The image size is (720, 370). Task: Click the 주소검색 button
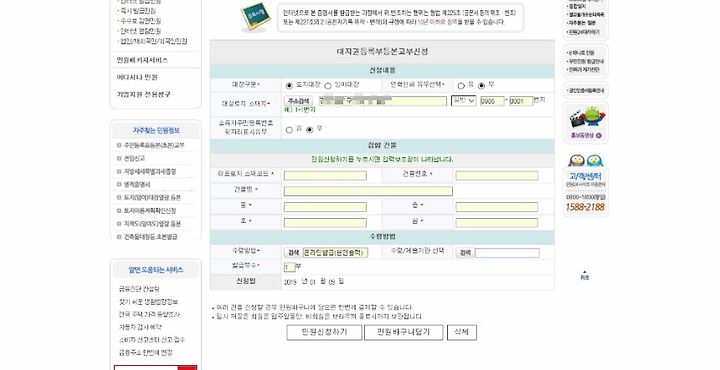(298, 101)
